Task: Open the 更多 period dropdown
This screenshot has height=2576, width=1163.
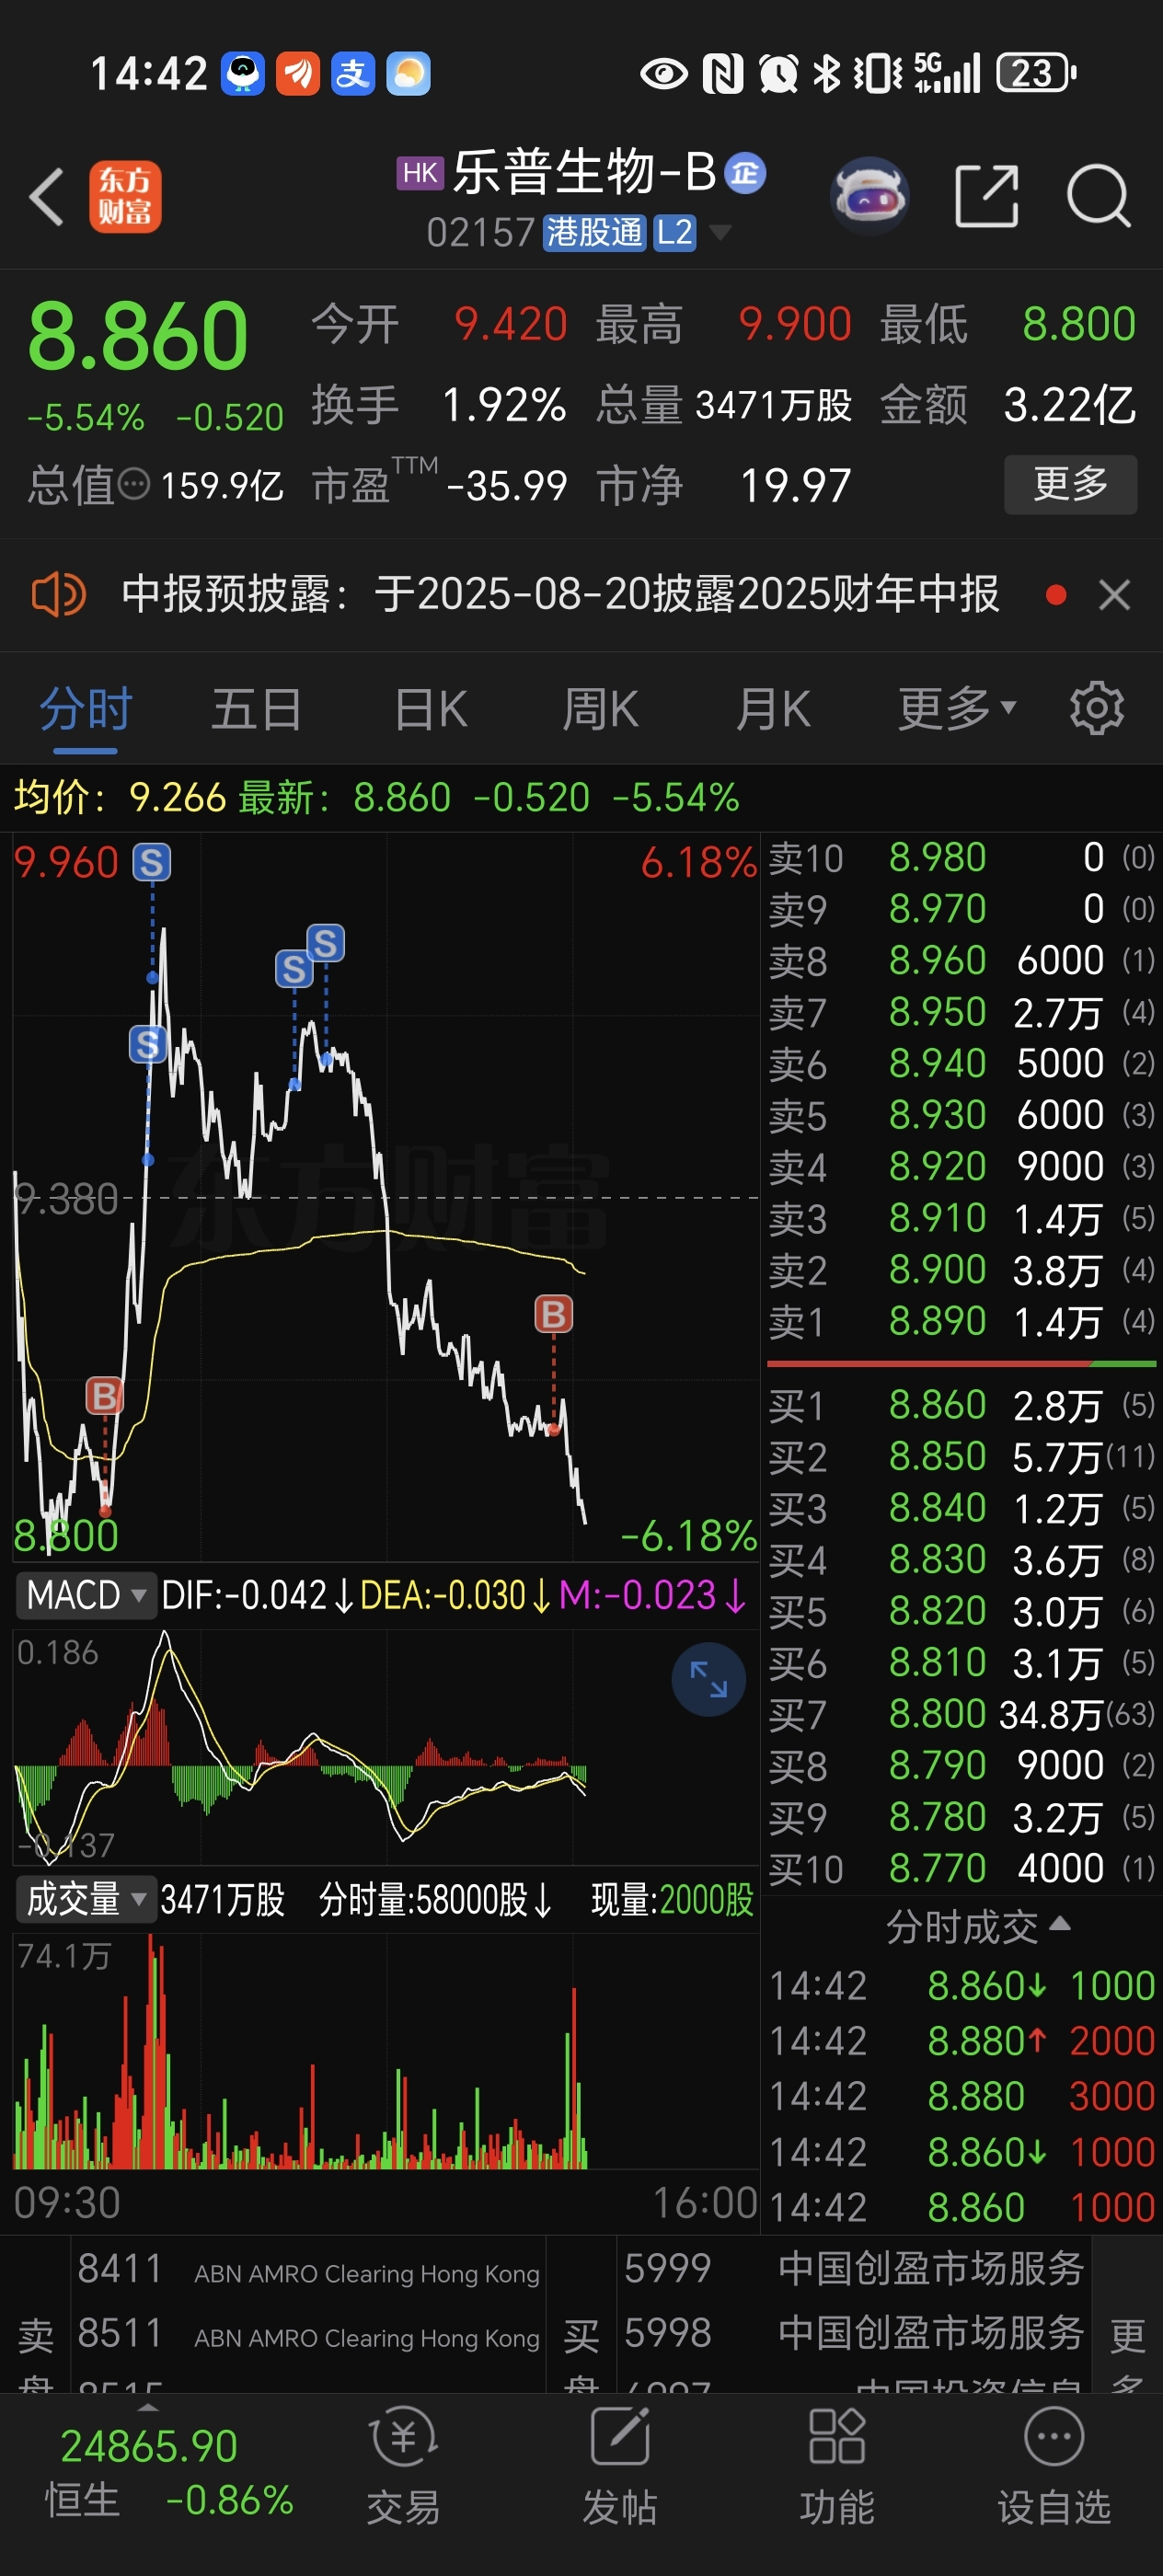Action: 956,709
